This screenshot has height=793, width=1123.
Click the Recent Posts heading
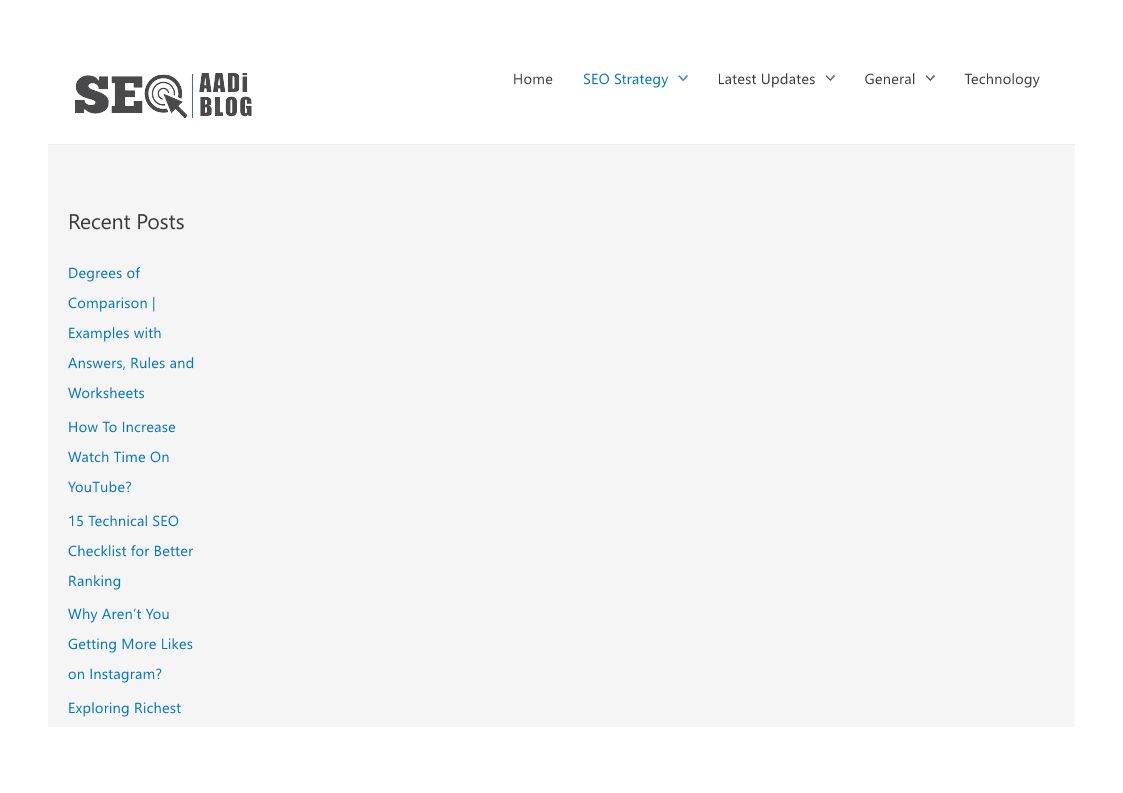126,222
